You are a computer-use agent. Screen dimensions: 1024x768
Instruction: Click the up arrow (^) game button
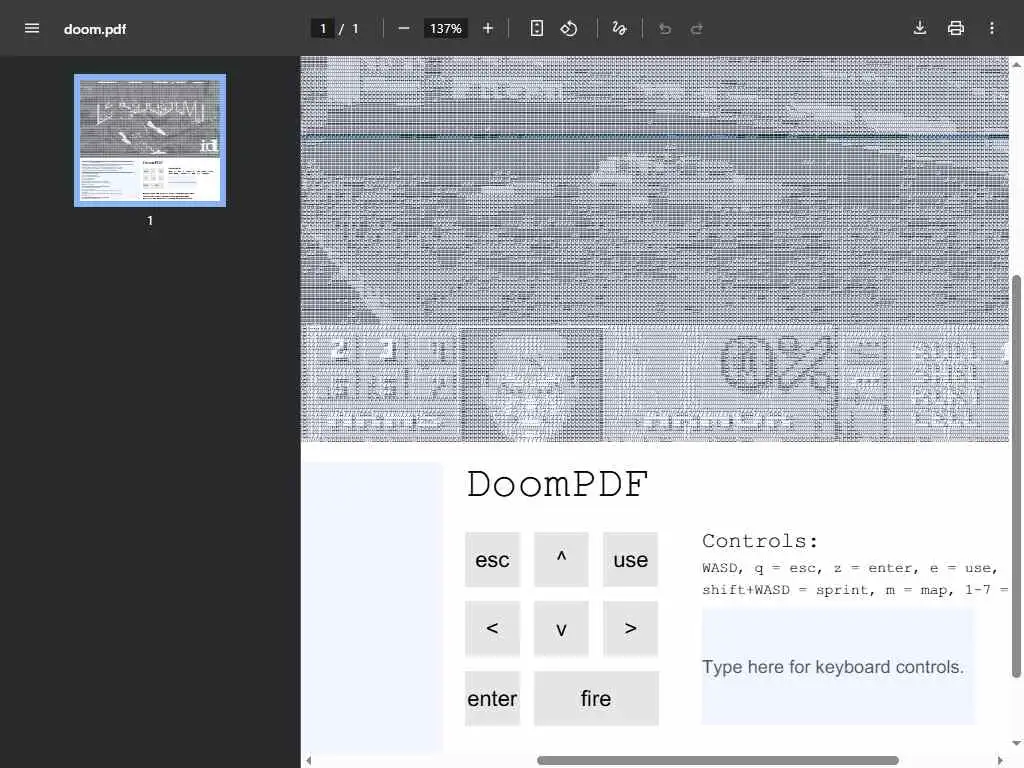[x=561, y=560]
